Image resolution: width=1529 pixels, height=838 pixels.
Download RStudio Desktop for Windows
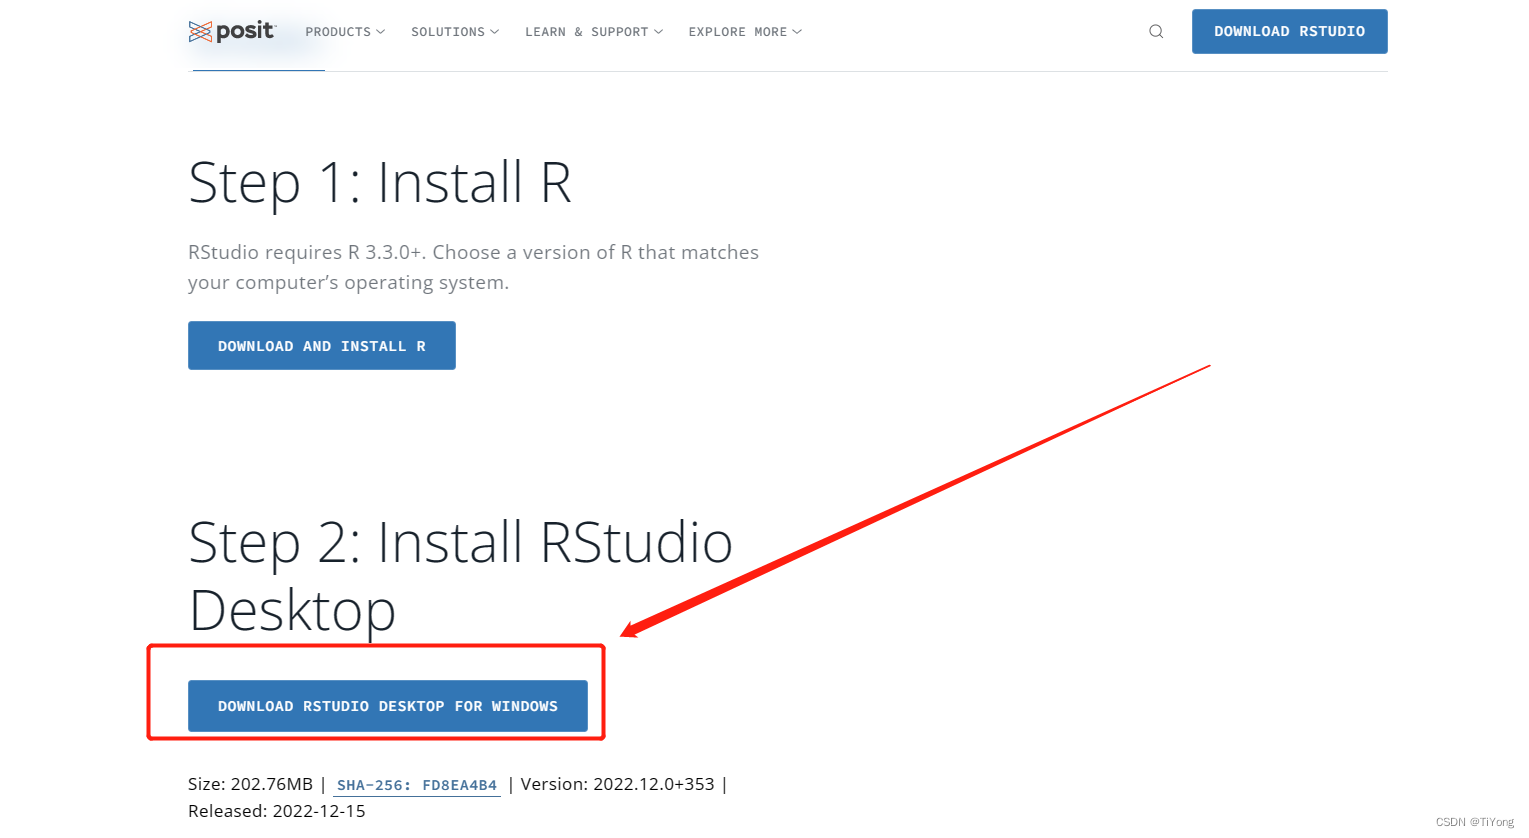click(388, 706)
